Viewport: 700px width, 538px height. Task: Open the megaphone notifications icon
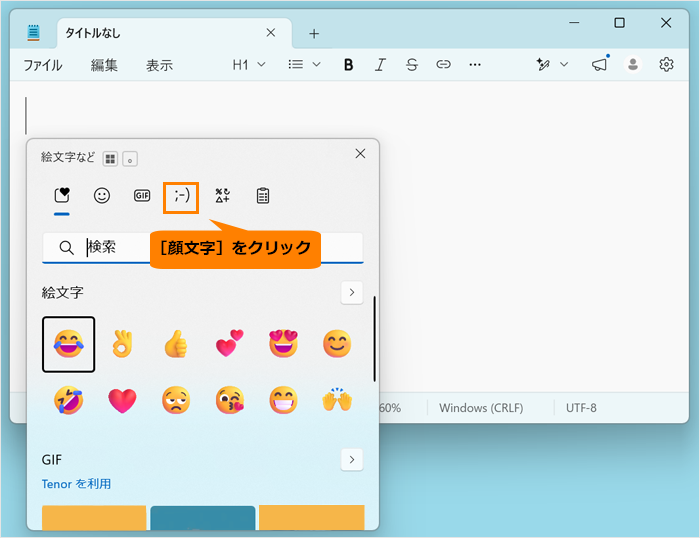(x=600, y=64)
